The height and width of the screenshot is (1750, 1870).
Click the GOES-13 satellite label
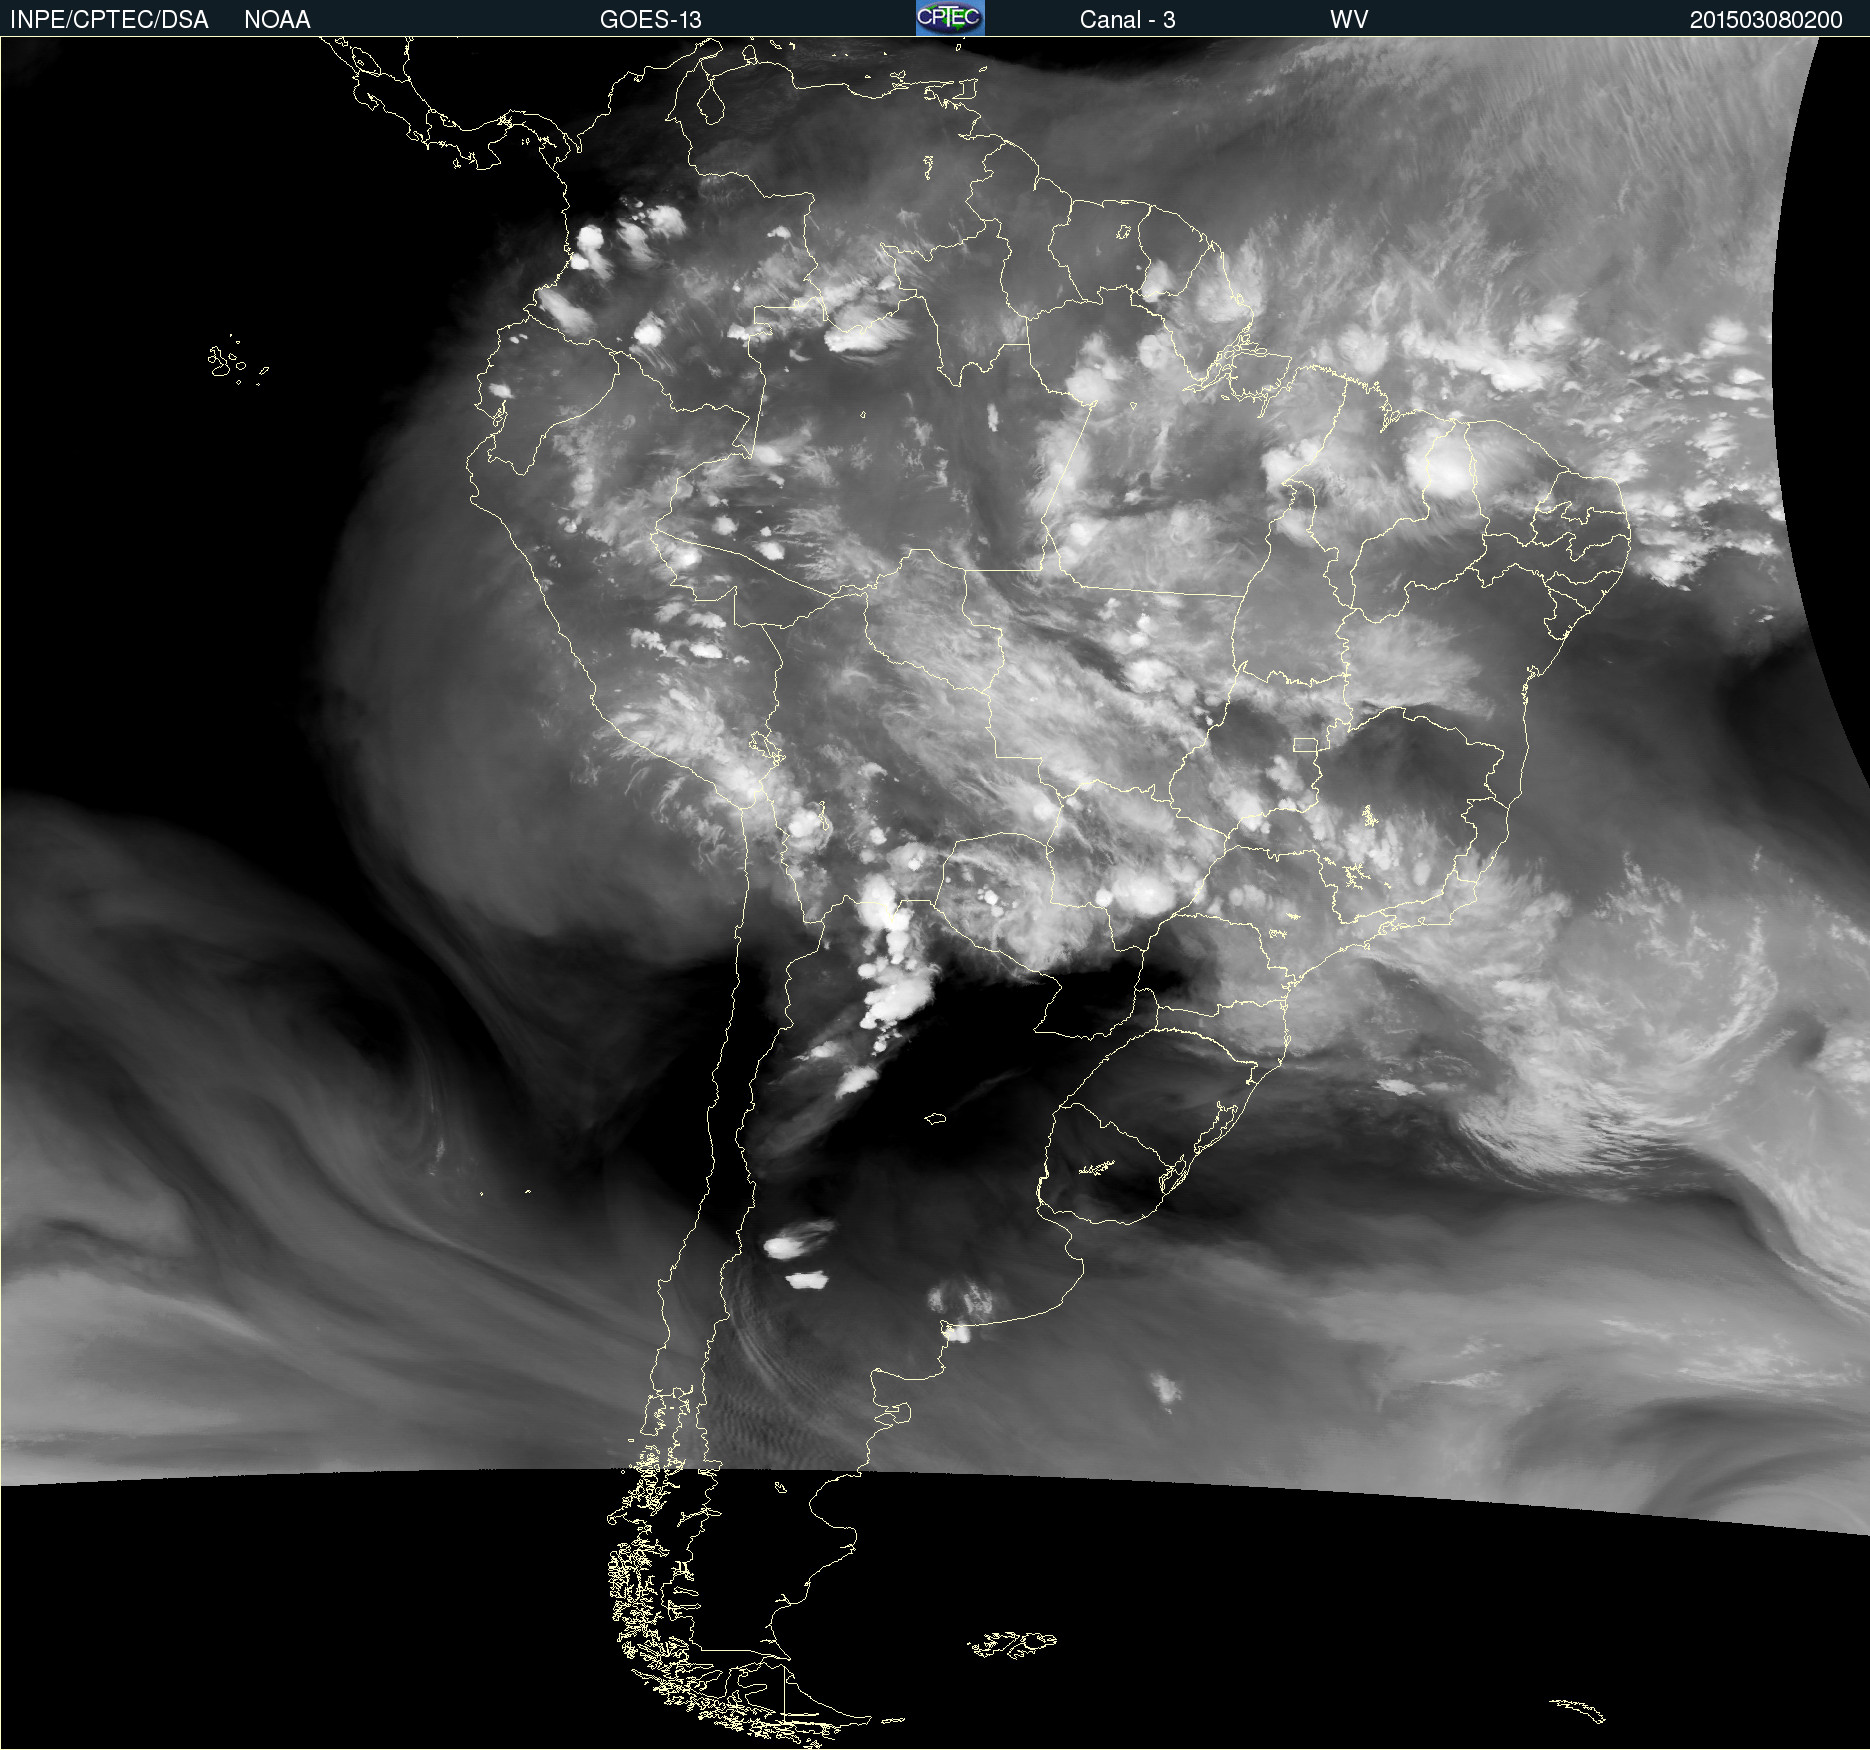click(x=650, y=19)
